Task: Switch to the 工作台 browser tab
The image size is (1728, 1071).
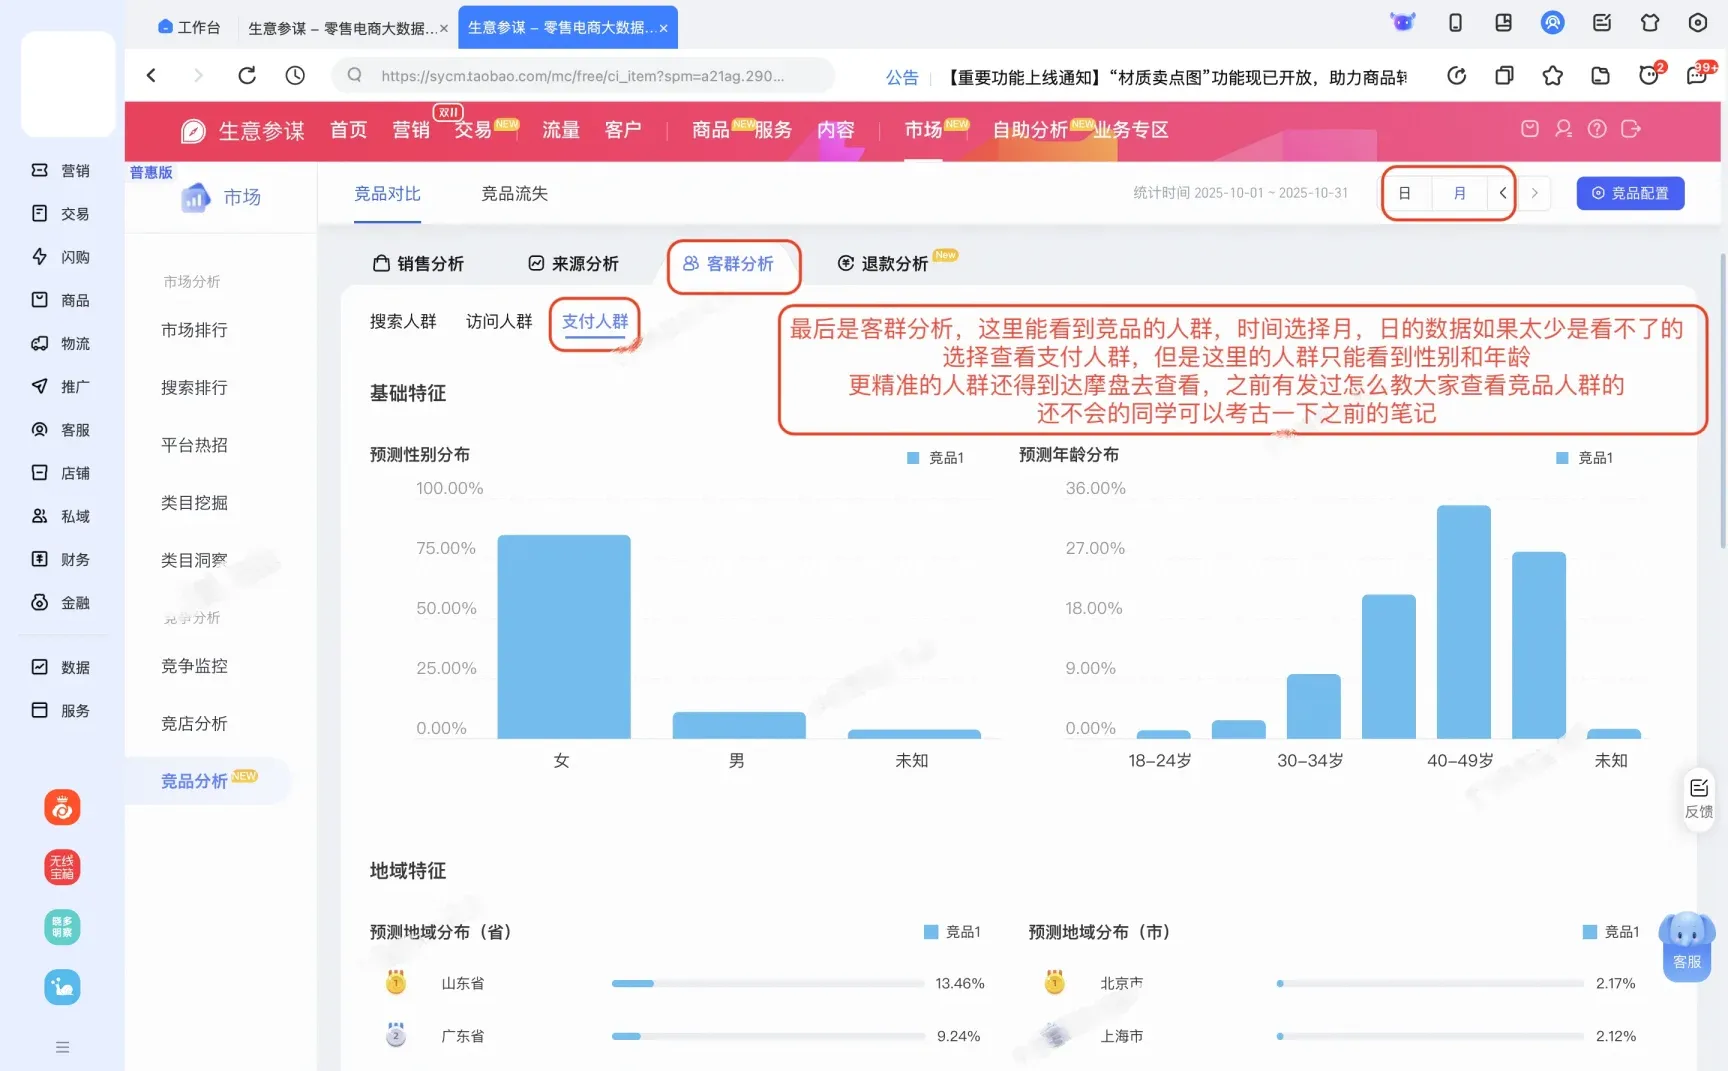Action: click(189, 27)
